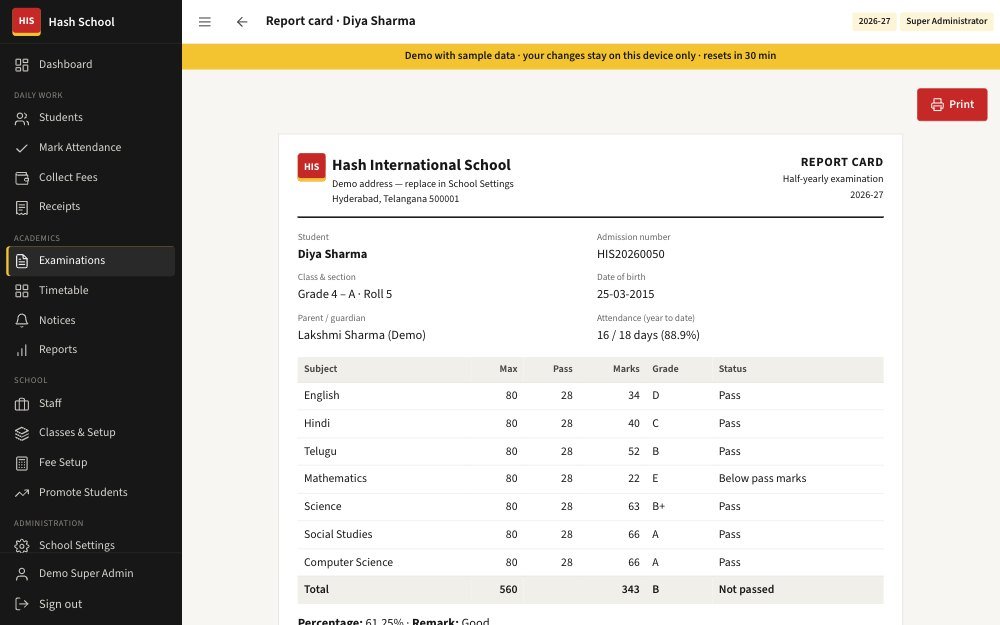Open Promote Students page
The height and width of the screenshot is (625, 1000).
[x=91, y=492]
